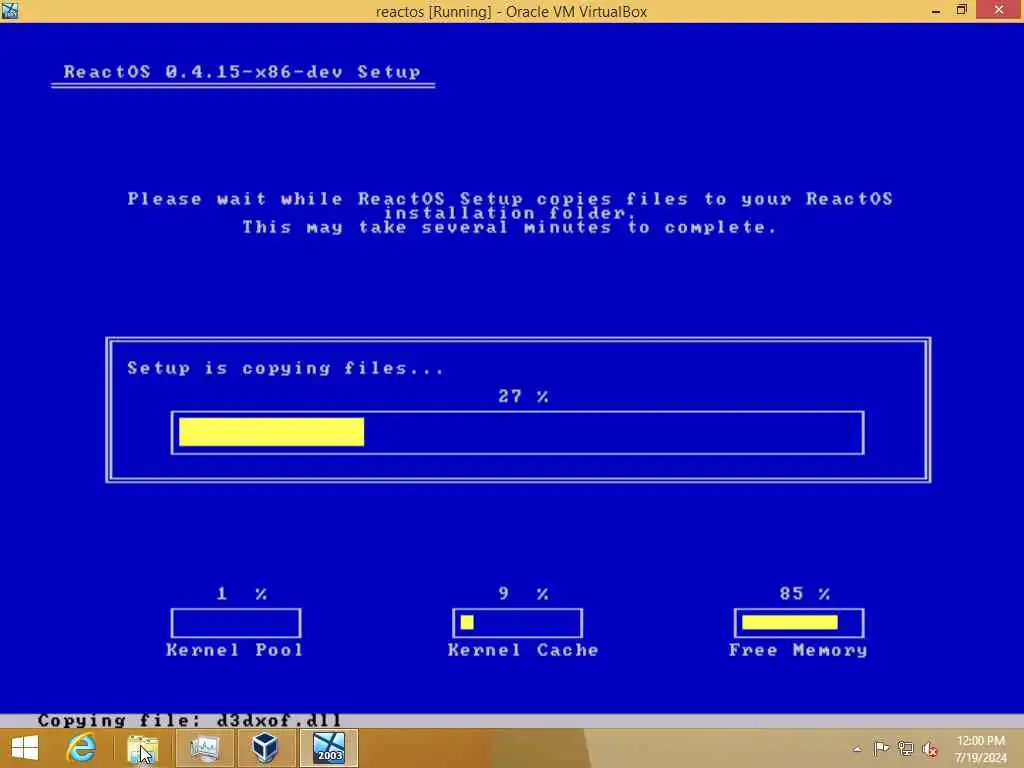1024x768 pixels.
Task: Show hidden system tray icons
Action: point(857,749)
